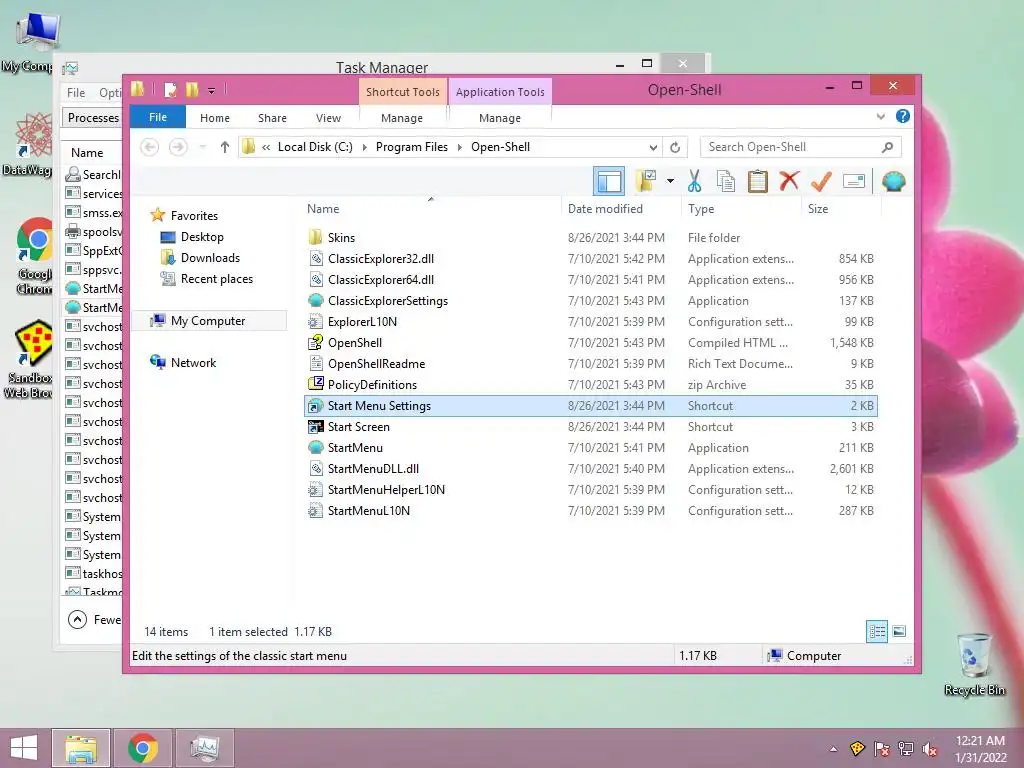This screenshot has height=768, width=1024.
Task: Refresh the Open-Shell folder view
Action: [675, 147]
